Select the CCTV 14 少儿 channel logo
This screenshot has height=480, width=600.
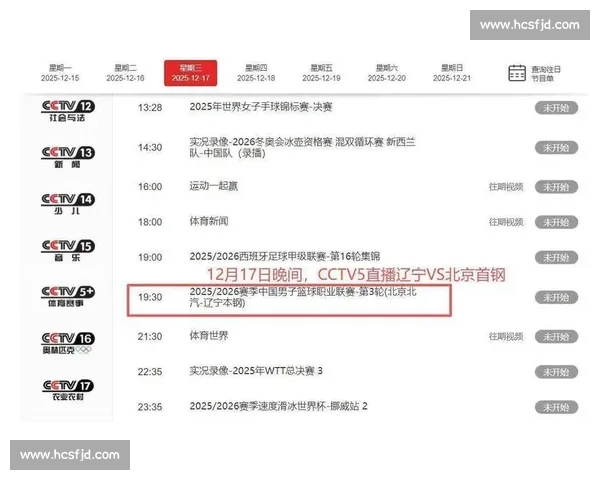pyautogui.click(x=68, y=204)
